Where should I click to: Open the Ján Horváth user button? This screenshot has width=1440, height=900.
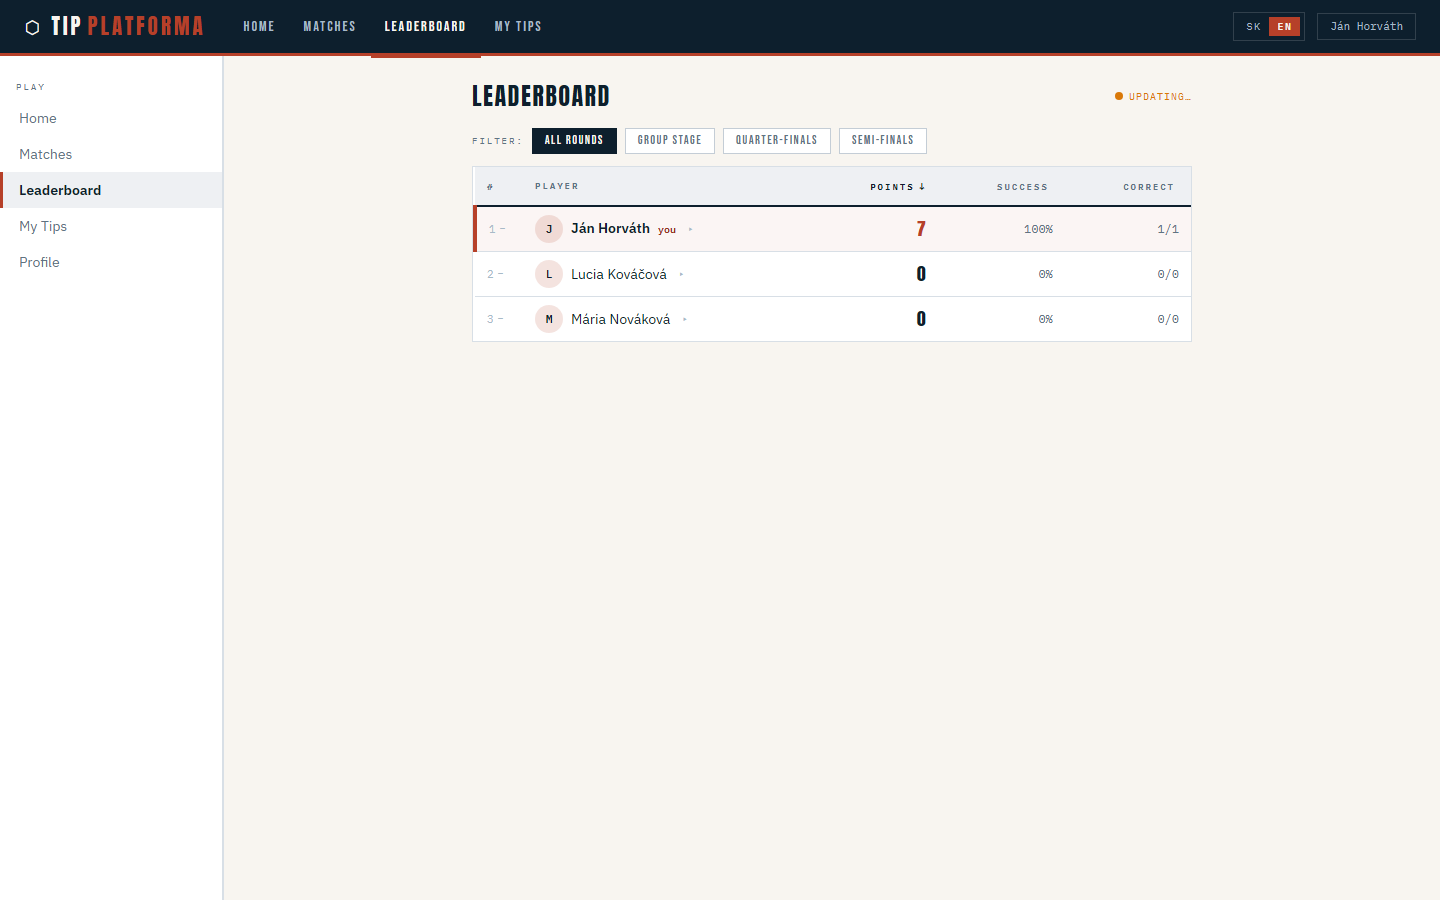click(x=1366, y=27)
